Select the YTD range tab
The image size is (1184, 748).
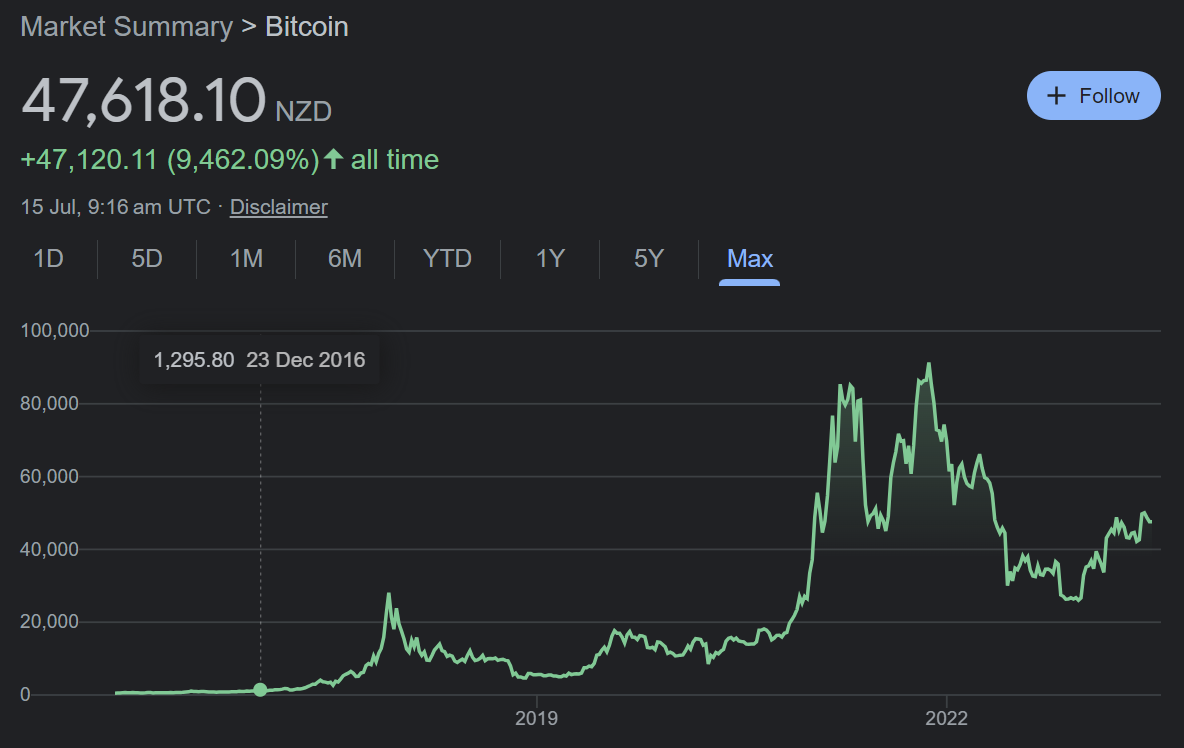click(447, 259)
